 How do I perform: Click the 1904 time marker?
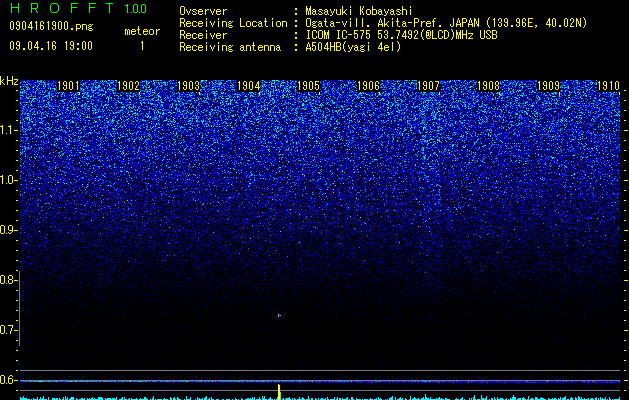click(249, 86)
